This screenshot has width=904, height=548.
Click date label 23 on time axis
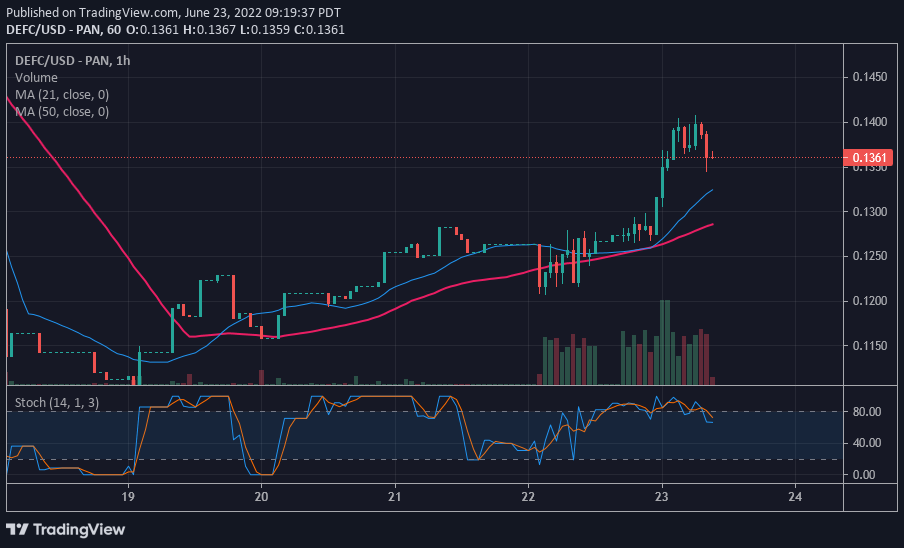662,496
